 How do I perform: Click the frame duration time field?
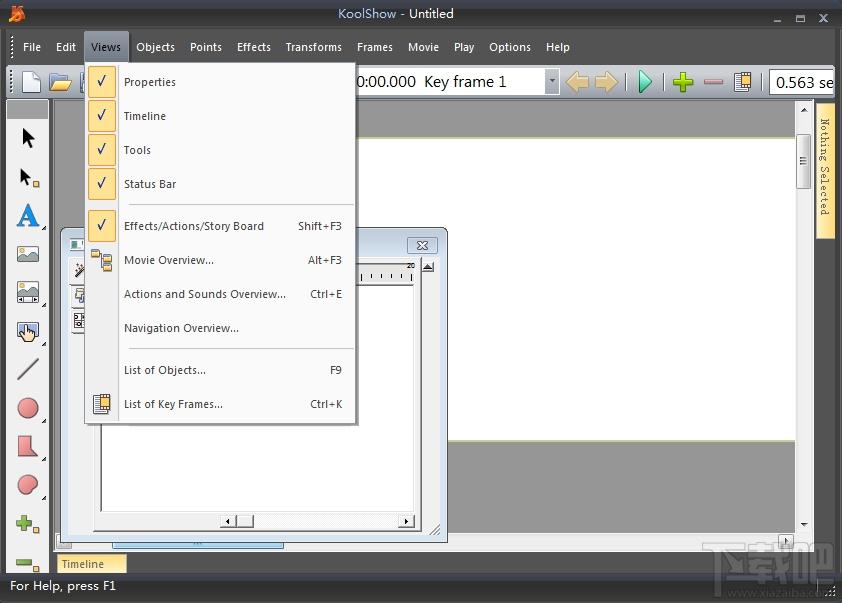801,82
